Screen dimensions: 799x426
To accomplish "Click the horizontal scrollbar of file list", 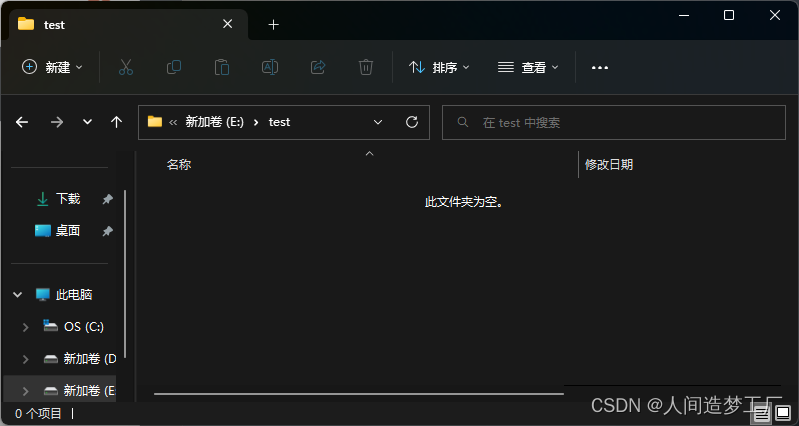I will point(359,393).
